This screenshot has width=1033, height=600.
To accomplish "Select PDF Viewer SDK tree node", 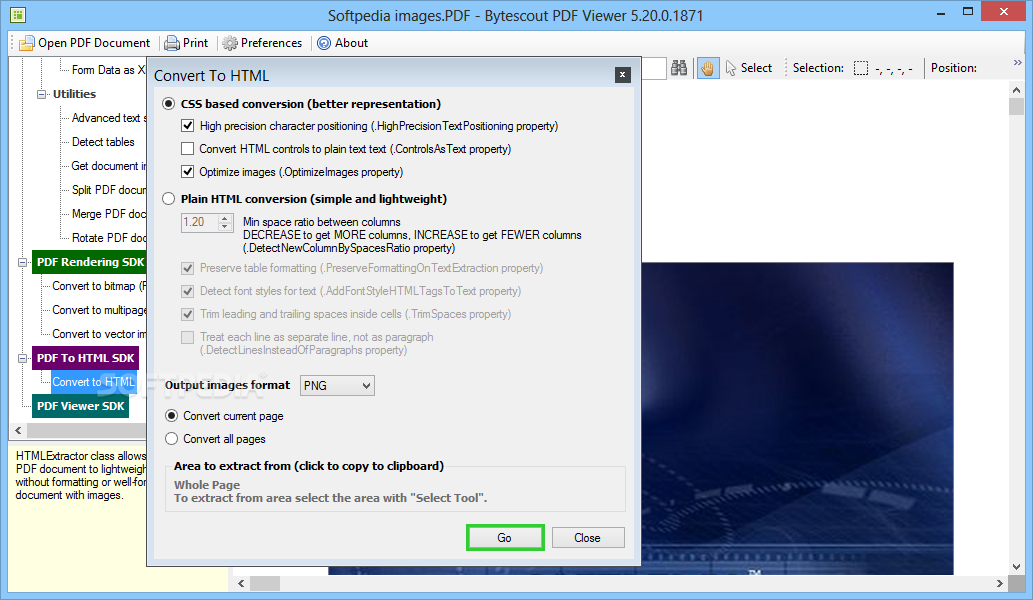I will coord(80,406).
